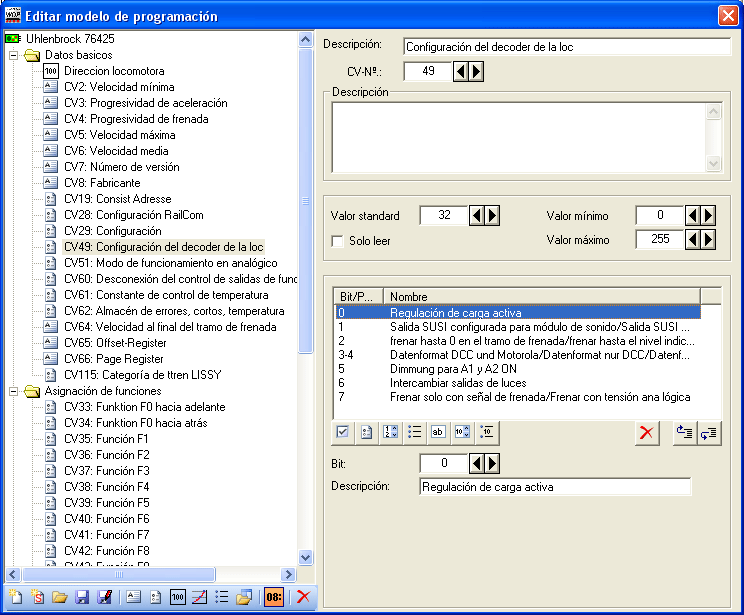Viewport: 744px width, 615px height.
Task: Close the 'Editar modelo de programación' window
Action: click(728, 16)
